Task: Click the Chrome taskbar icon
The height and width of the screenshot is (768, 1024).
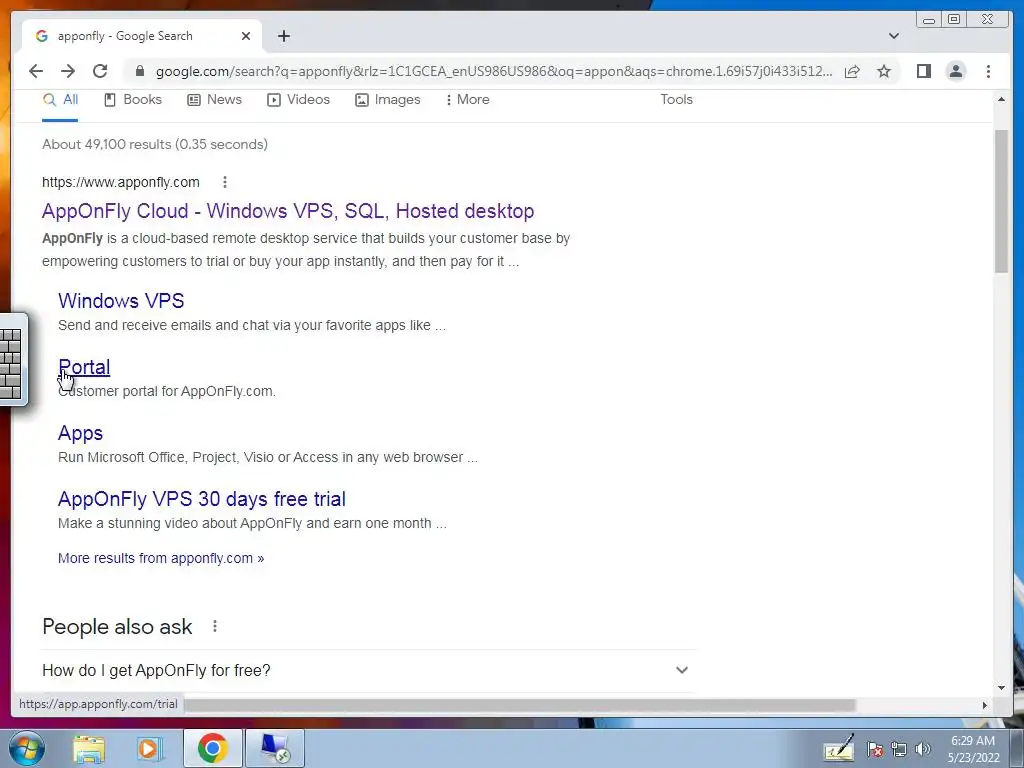Action: (212, 748)
